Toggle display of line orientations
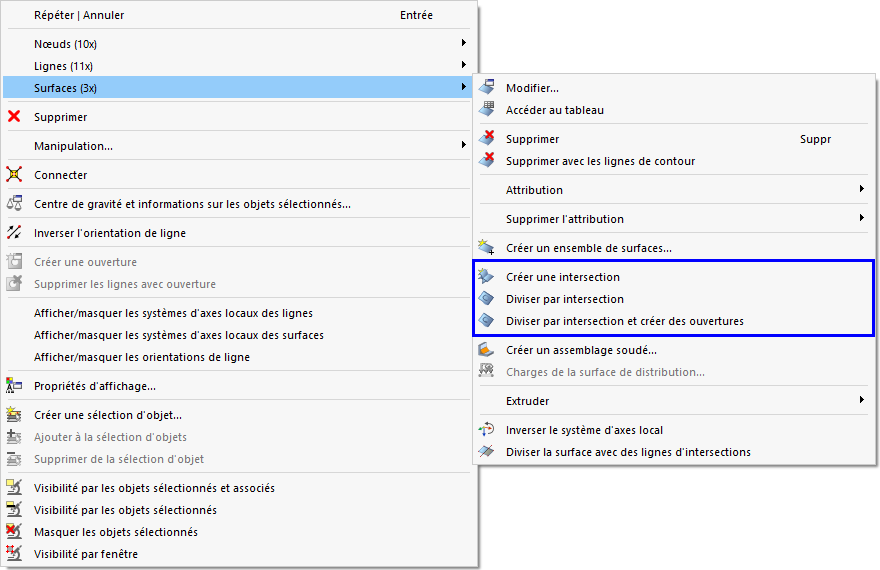The width and height of the screenshot is (880, 570). [x=142, y=357]
